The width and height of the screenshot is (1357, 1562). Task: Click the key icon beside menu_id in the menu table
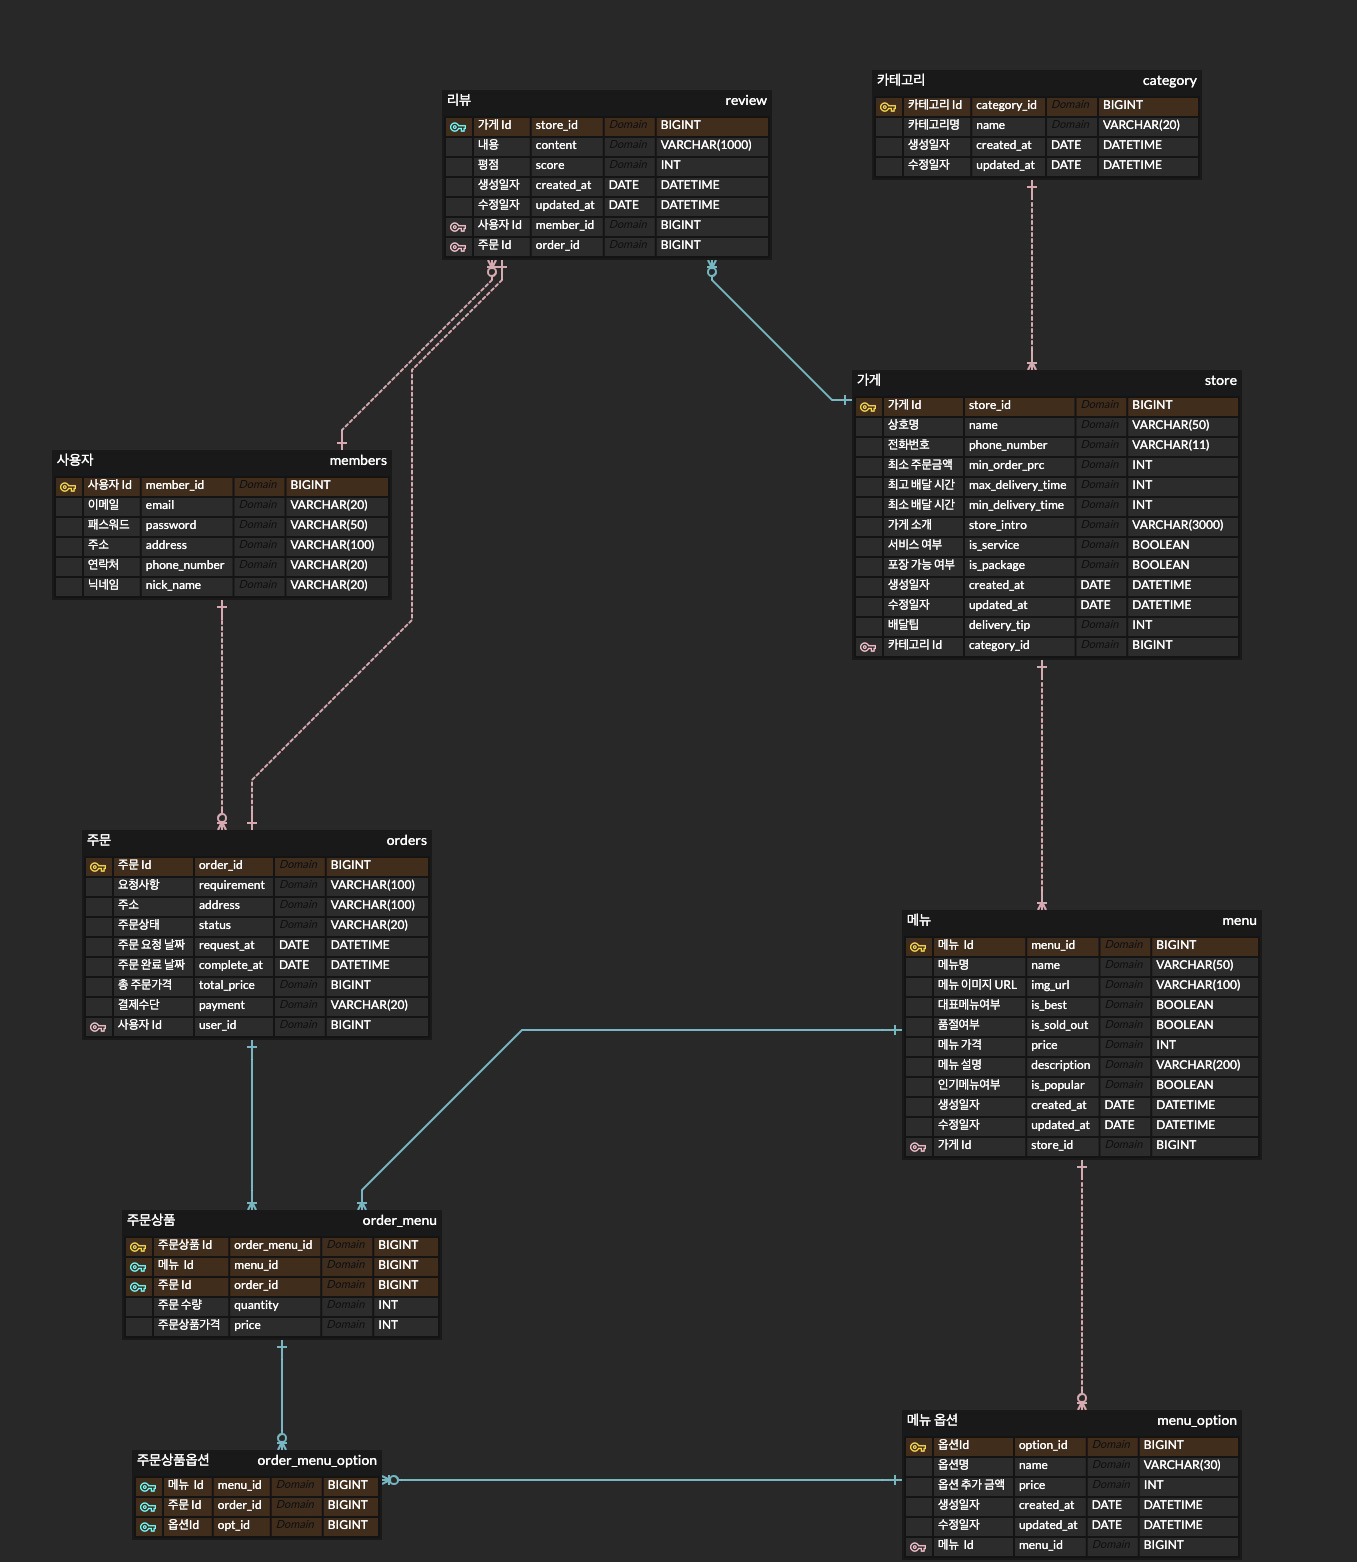(918, 945)
